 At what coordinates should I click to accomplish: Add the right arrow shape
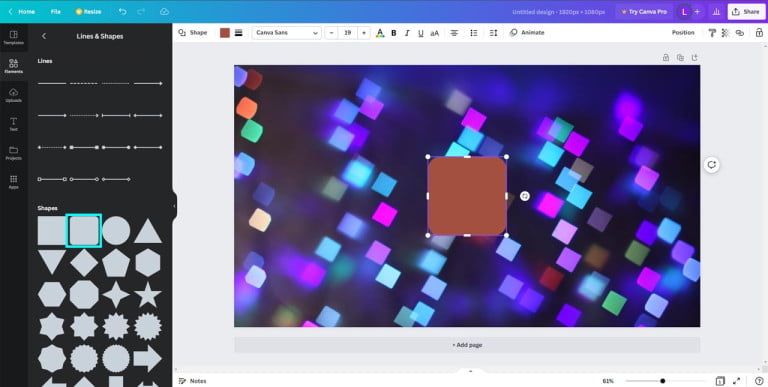[148, 359]
